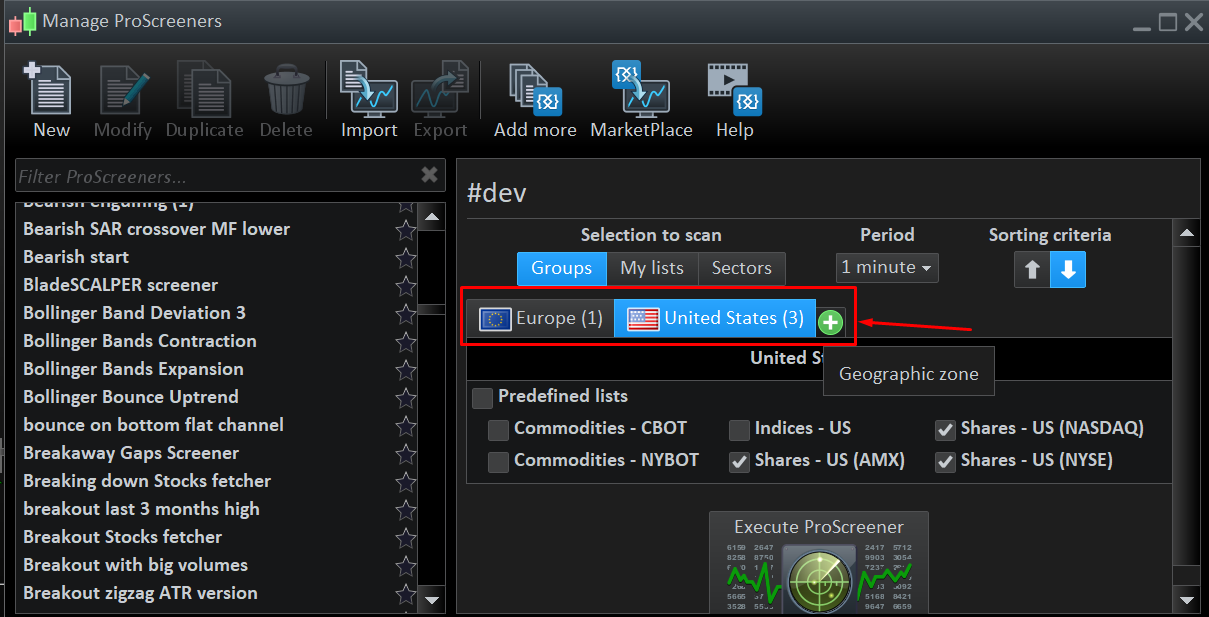This screenshot has width=1209, height=617.
Task: Select Breakout Stocks fetcher
Action: 122,537
